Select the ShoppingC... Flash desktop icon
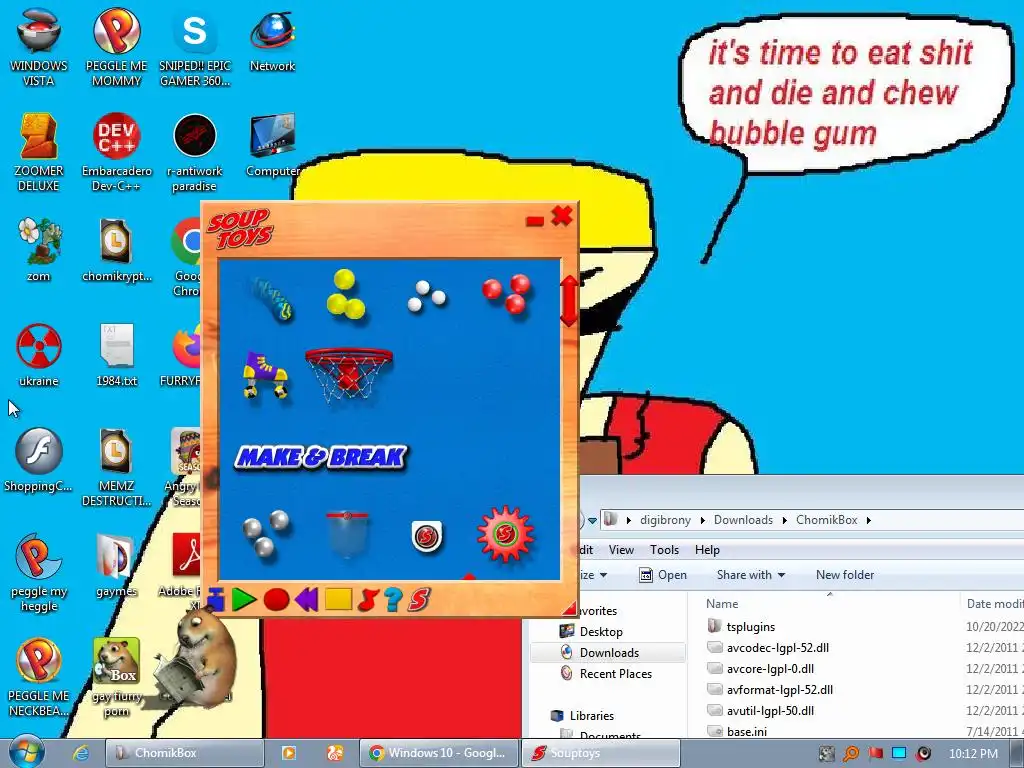Screen dimensions: 1024x768 [39, 460]
